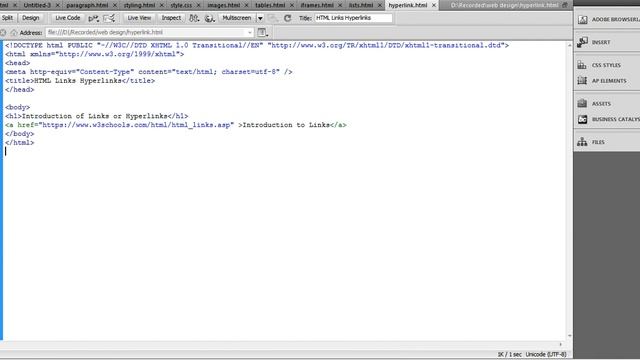Switch to the tables.html tab
The height and width of the screenshot is (360, 640).
(x=270, y=5)
